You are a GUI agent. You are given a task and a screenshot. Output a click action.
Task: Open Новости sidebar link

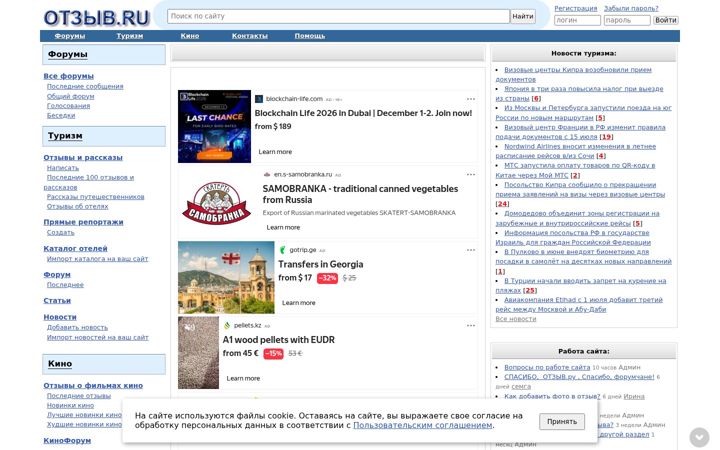click(60, 317)
